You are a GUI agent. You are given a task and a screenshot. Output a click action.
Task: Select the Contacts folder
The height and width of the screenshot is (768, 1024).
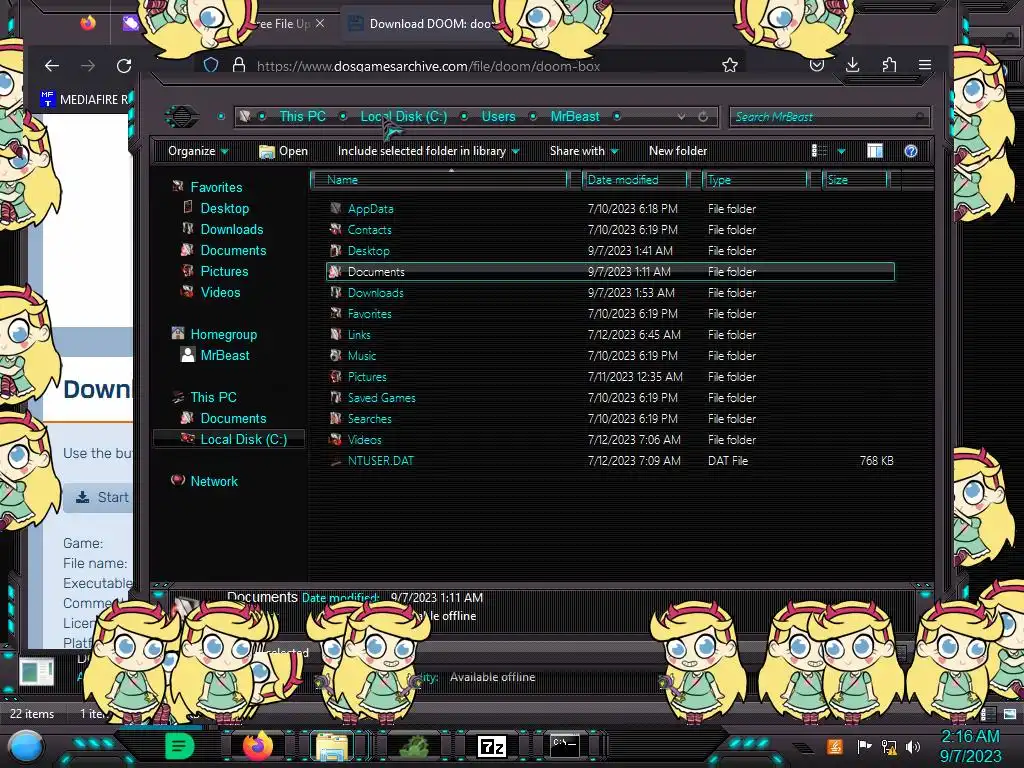point(610,230)
